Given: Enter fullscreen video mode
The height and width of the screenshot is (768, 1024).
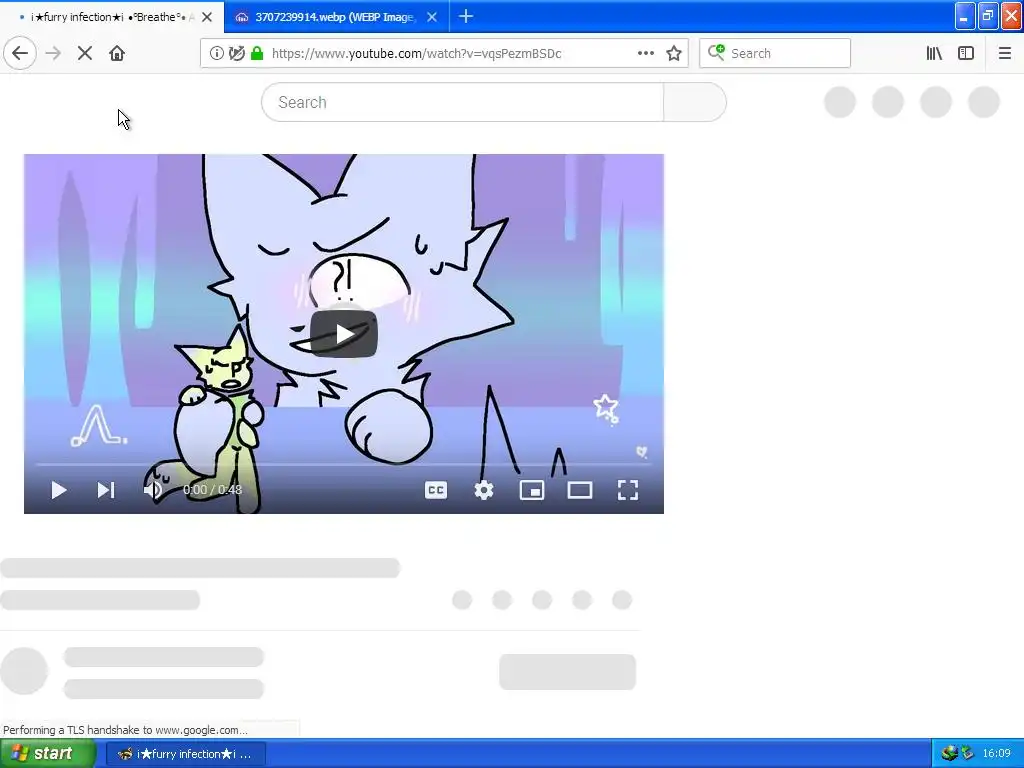Looking at the screenshot, I should (x=628, y=490).
